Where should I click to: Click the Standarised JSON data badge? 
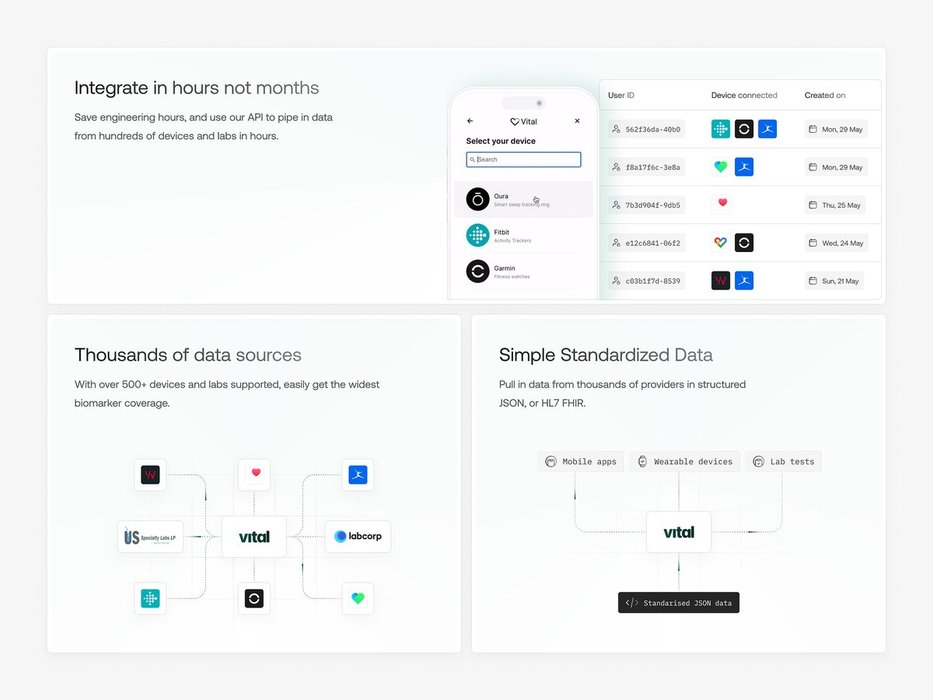click(x=678, y=602)
